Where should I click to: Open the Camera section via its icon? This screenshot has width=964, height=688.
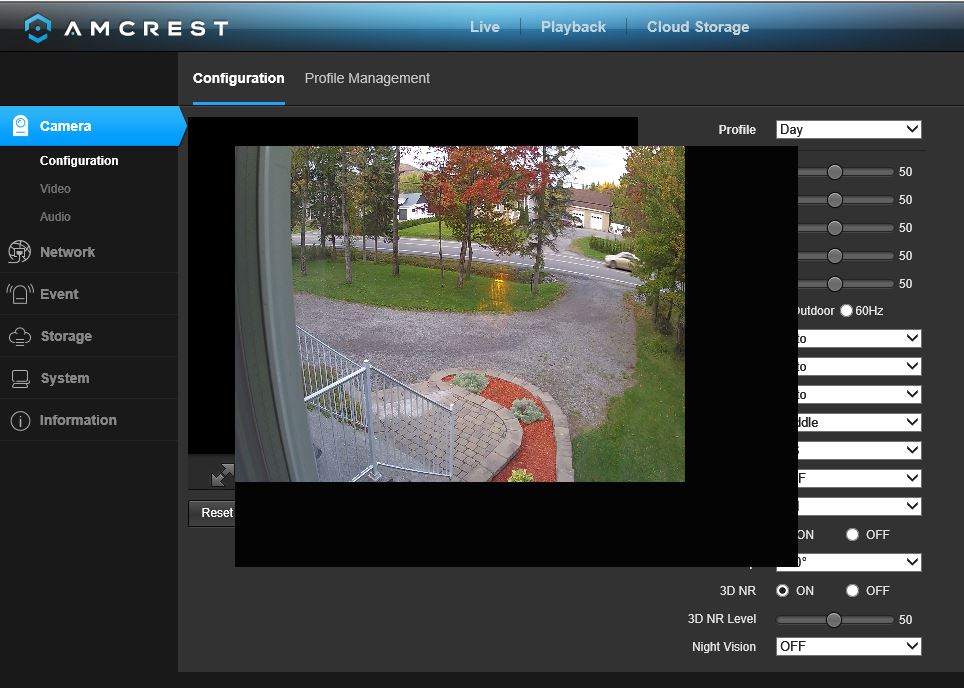click(20, 126)
